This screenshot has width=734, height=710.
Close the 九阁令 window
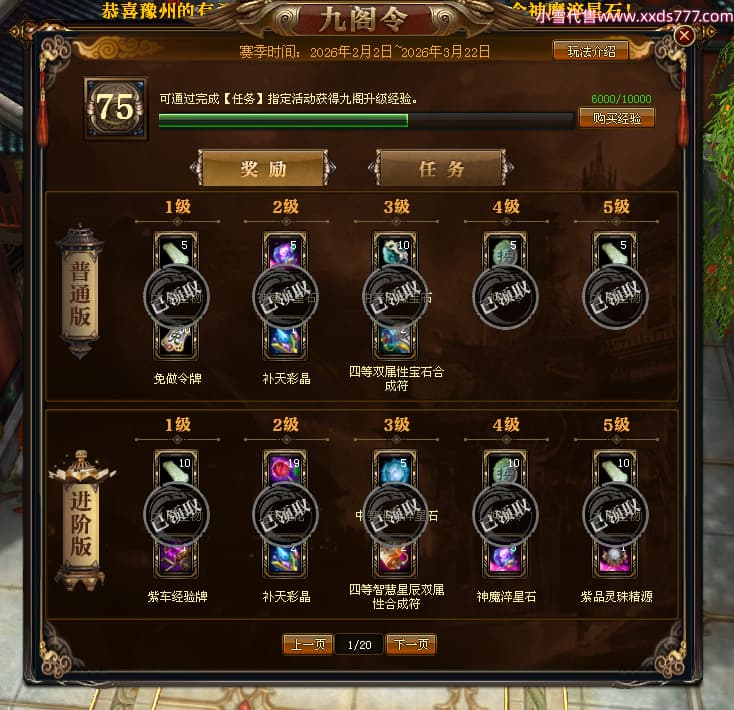click(684, 36)
